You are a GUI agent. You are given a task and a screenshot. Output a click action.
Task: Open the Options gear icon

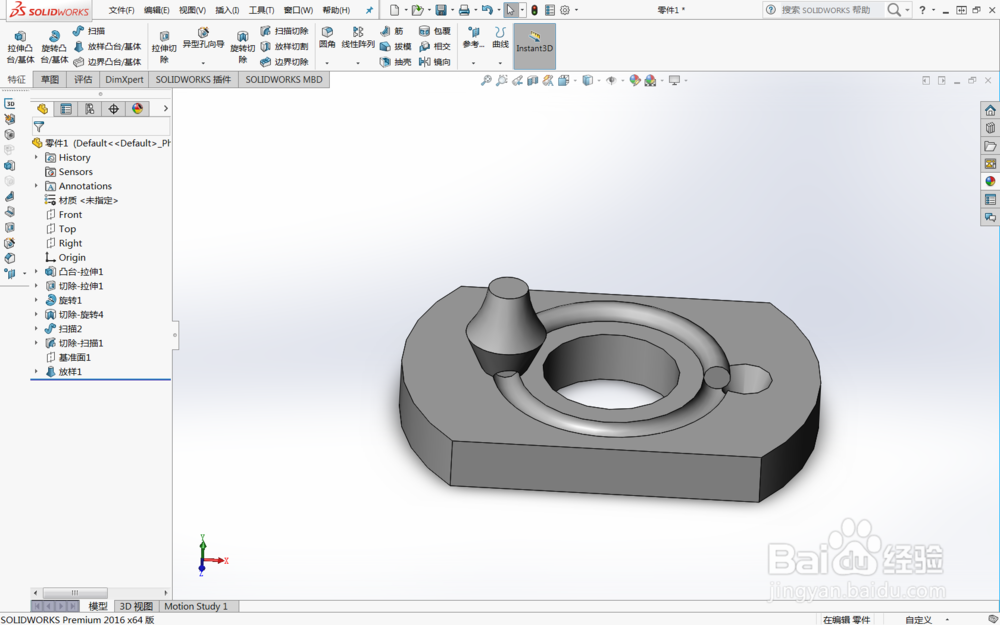pyautogui.click(x=565, y=10)
